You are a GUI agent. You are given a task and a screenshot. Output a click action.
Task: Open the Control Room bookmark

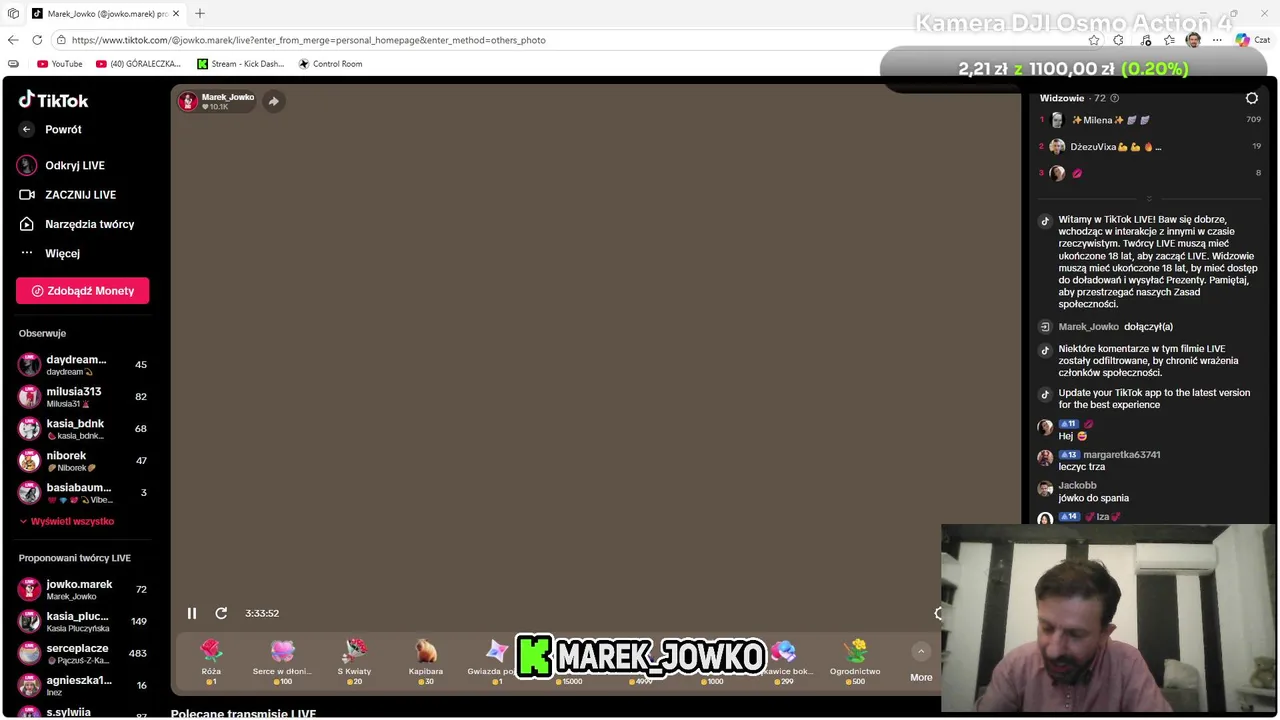(331, 64)
